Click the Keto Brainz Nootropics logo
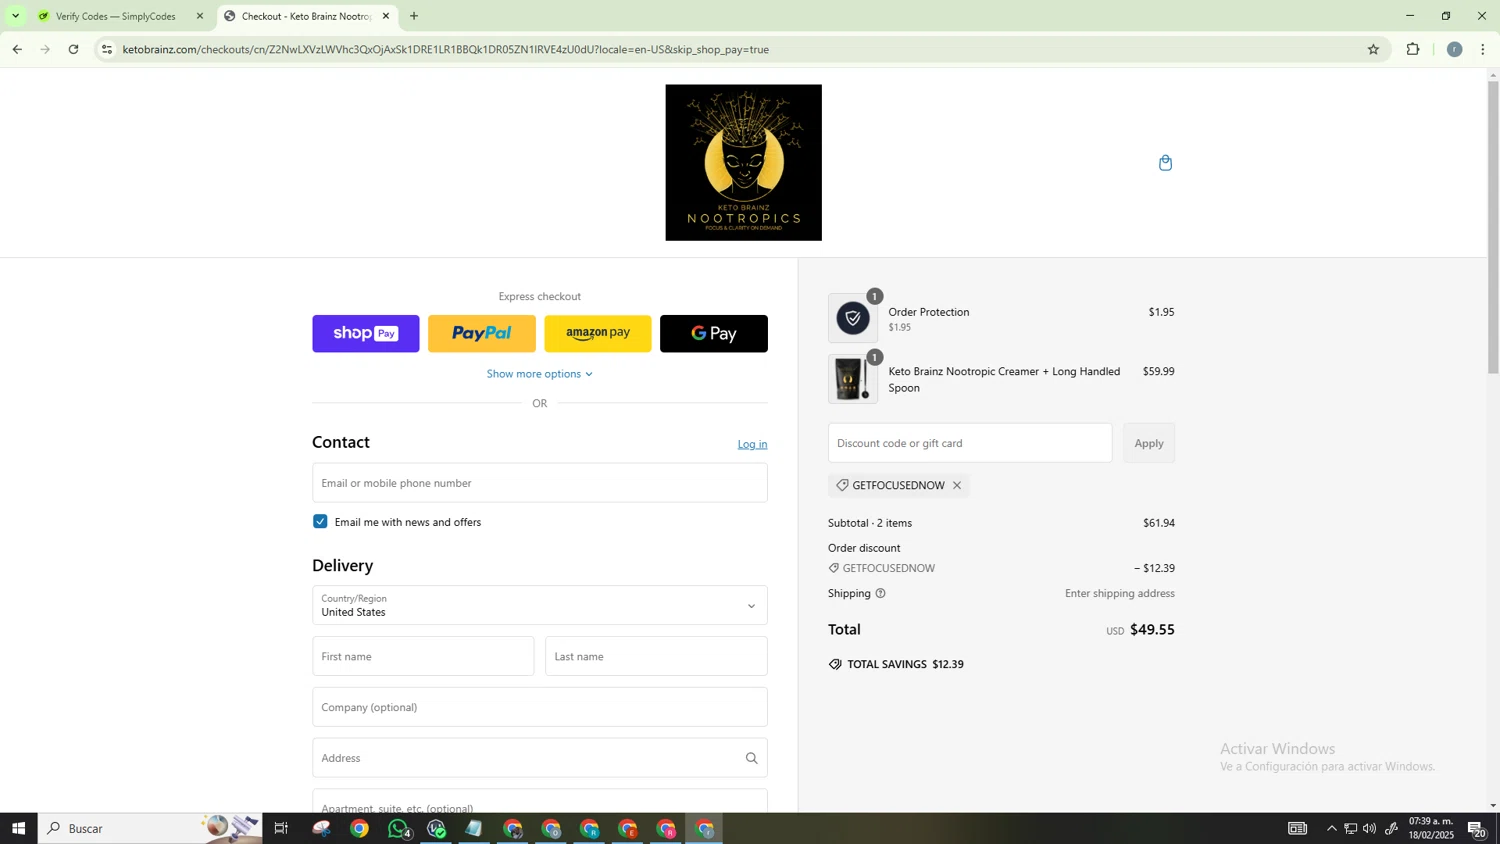The image size is (1500, 844). tap(743, 163)
